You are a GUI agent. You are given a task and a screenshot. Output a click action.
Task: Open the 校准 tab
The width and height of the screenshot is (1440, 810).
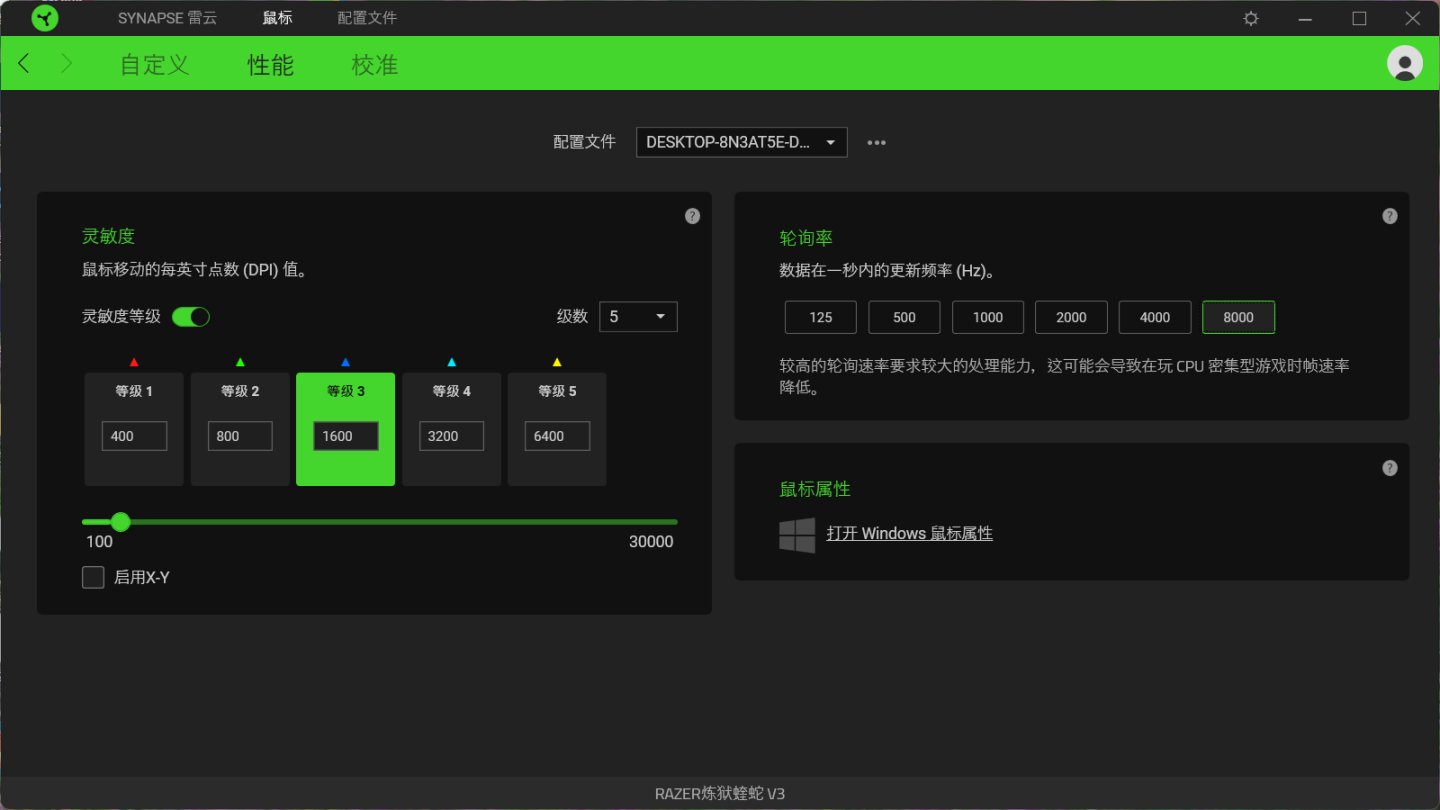click(x=375, y=65)
